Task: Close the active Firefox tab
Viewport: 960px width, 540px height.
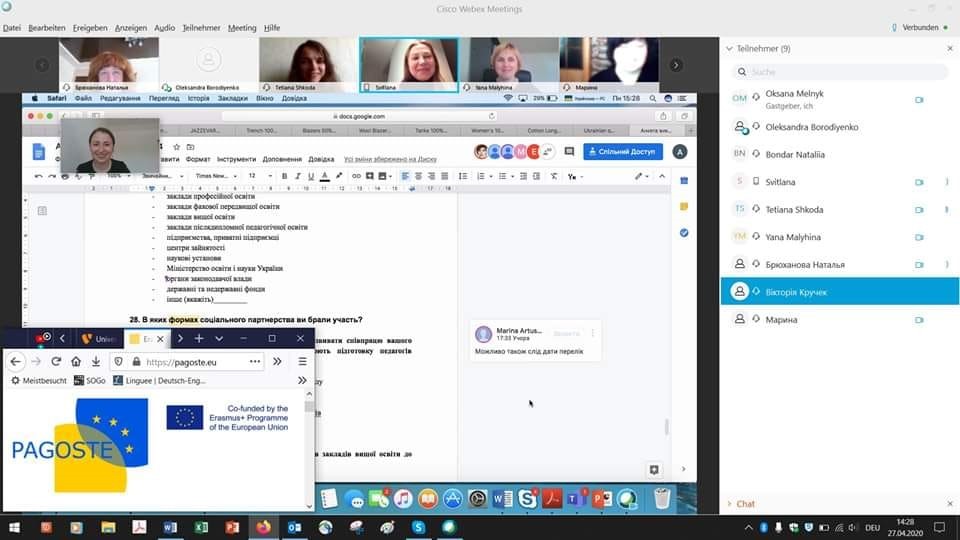Action: click(160, 339)
